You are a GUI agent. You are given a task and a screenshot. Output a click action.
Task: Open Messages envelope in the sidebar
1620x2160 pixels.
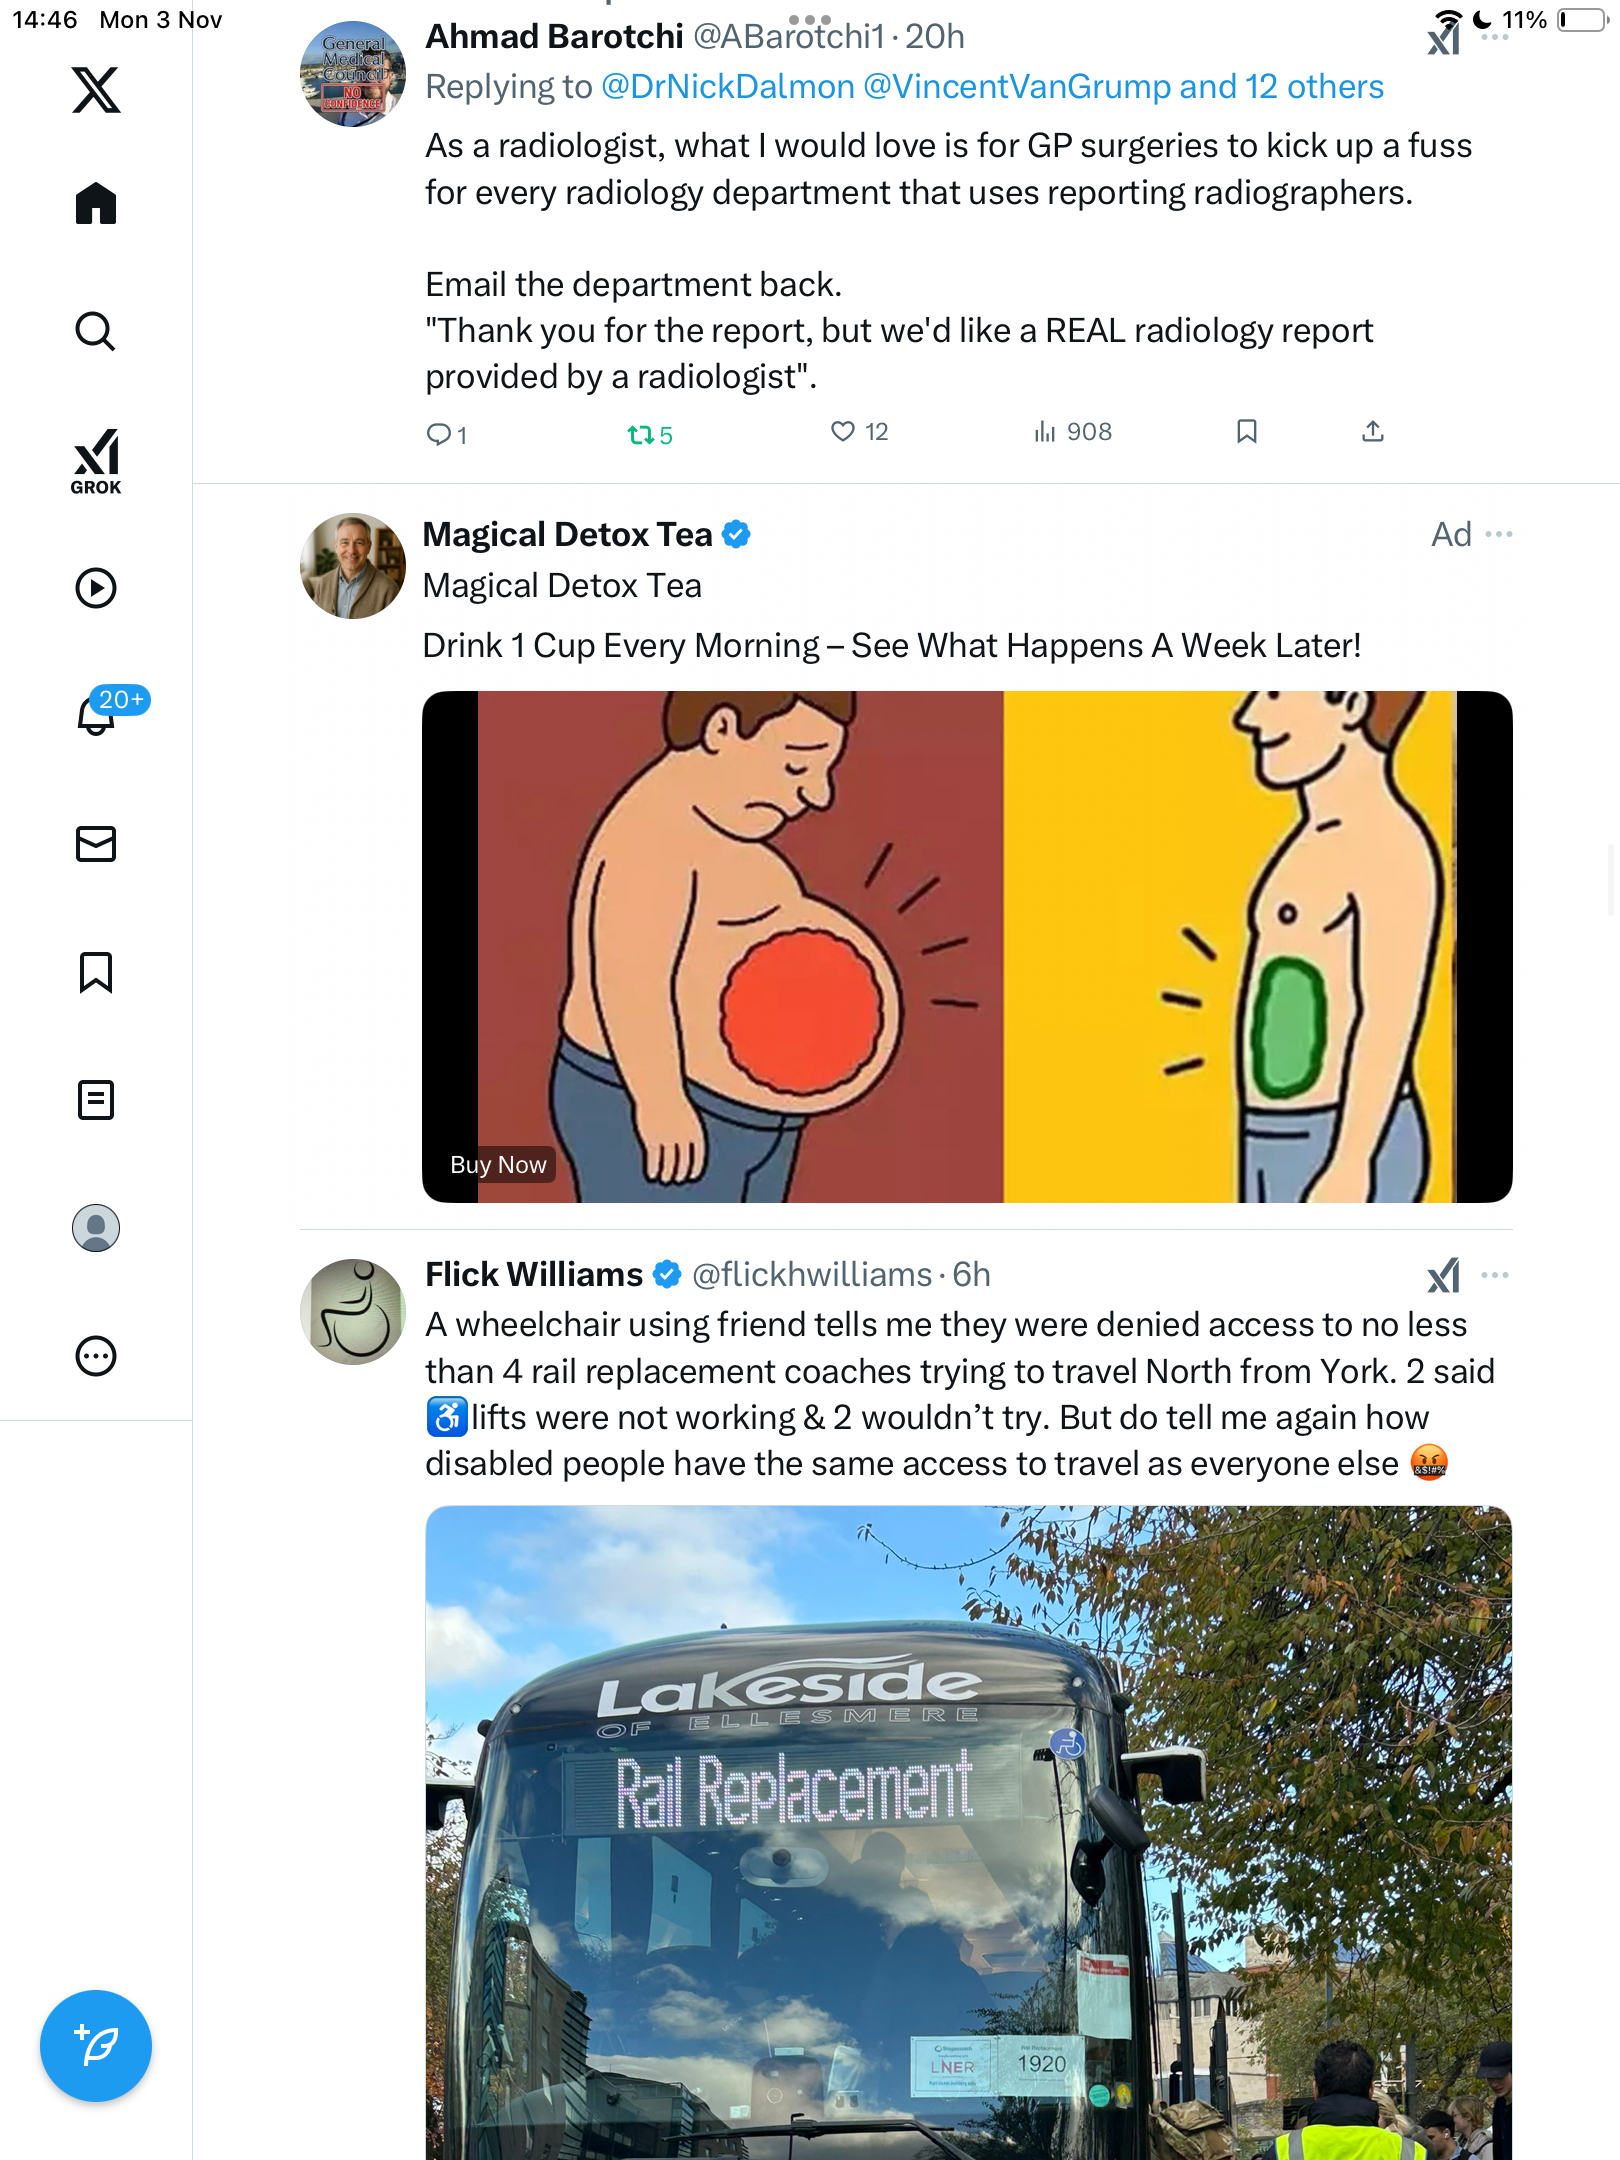(x=96, y=844)
